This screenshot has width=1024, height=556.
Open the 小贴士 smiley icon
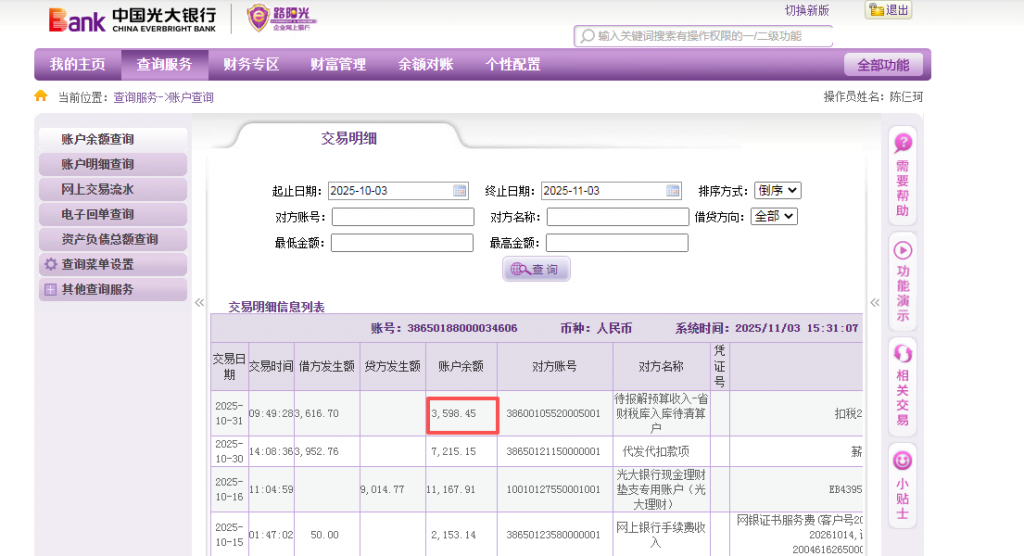coord(902,461)
